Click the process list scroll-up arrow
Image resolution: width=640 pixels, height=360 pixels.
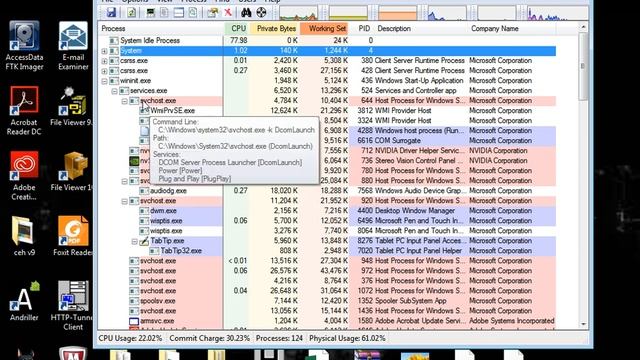583,27
